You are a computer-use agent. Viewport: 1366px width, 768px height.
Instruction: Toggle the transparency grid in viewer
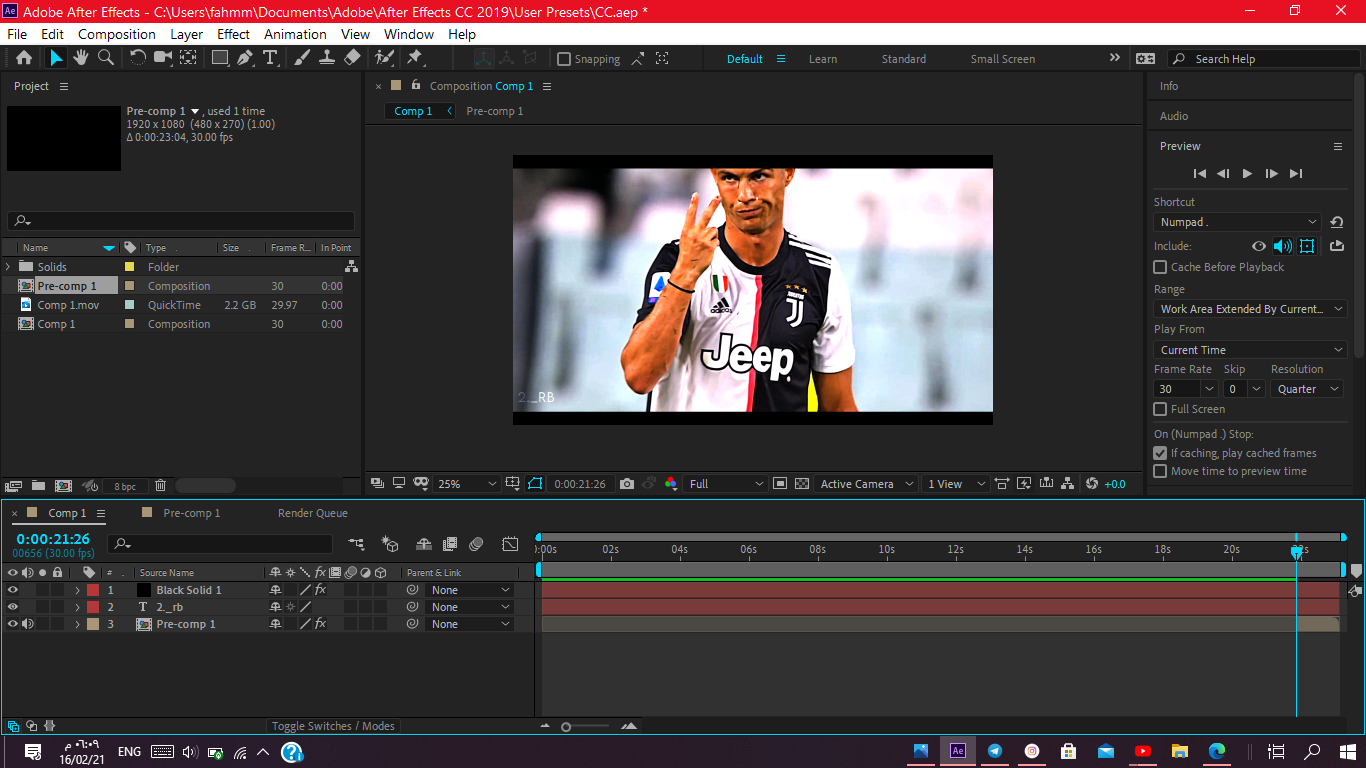(801, 484)
